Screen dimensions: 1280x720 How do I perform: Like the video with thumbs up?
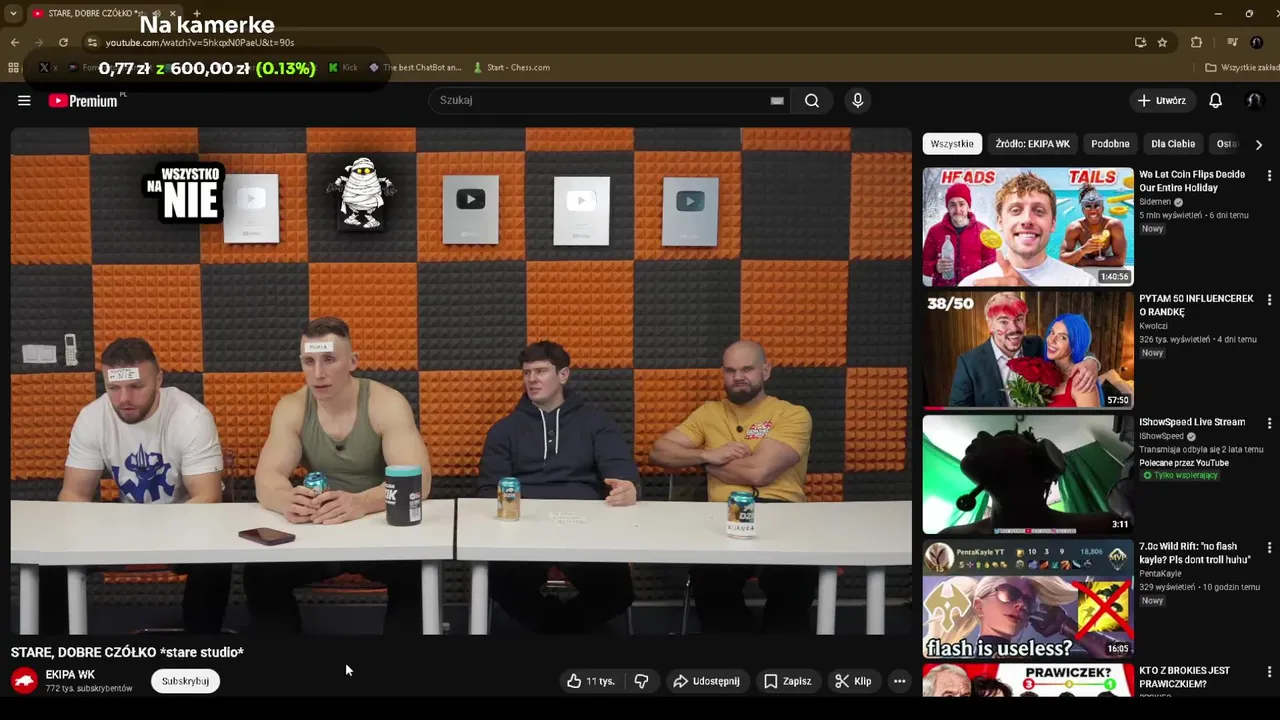pos(591,681)
